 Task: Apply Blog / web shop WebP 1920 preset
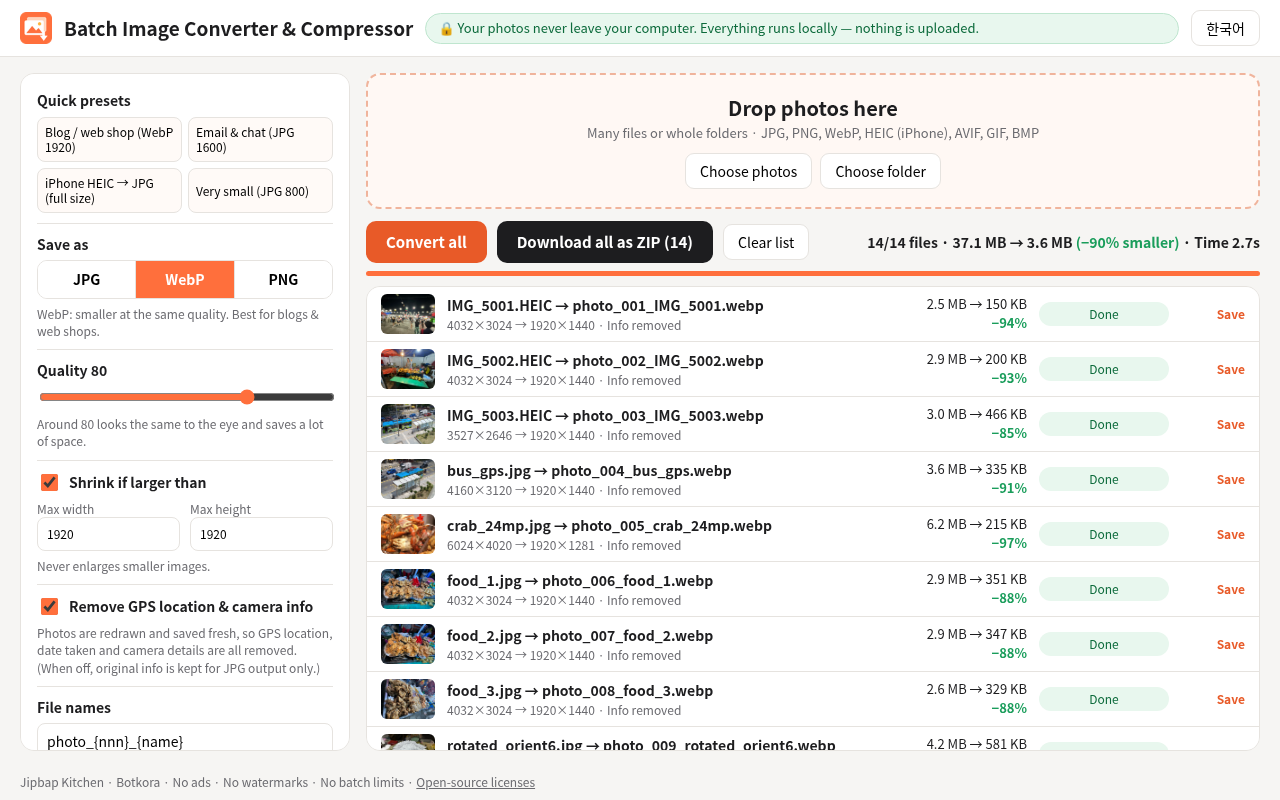(x=109, y=140)
